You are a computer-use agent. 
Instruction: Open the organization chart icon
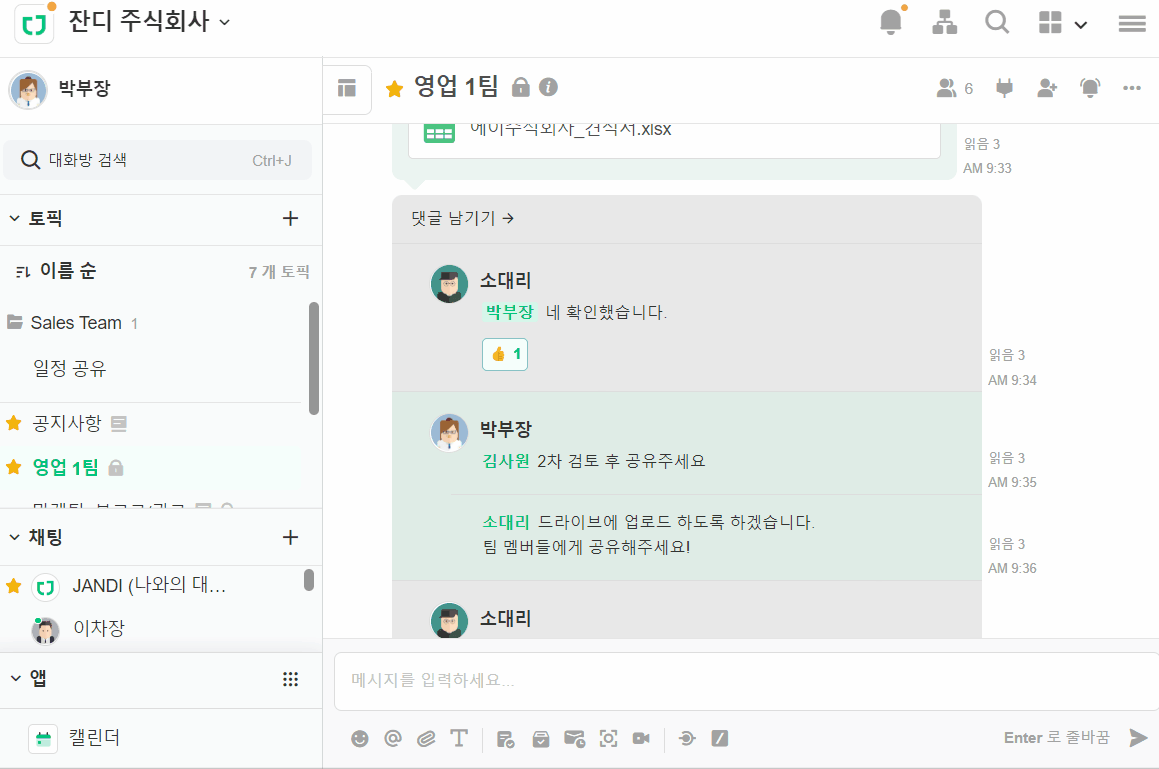(x=944, y=22)
